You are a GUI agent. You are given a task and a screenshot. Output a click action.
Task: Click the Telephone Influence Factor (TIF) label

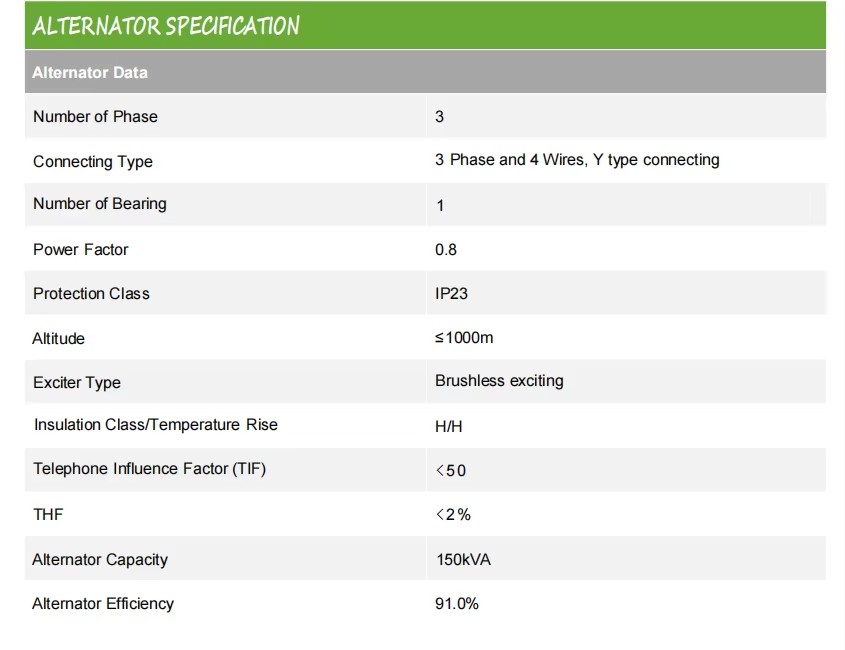149,468
